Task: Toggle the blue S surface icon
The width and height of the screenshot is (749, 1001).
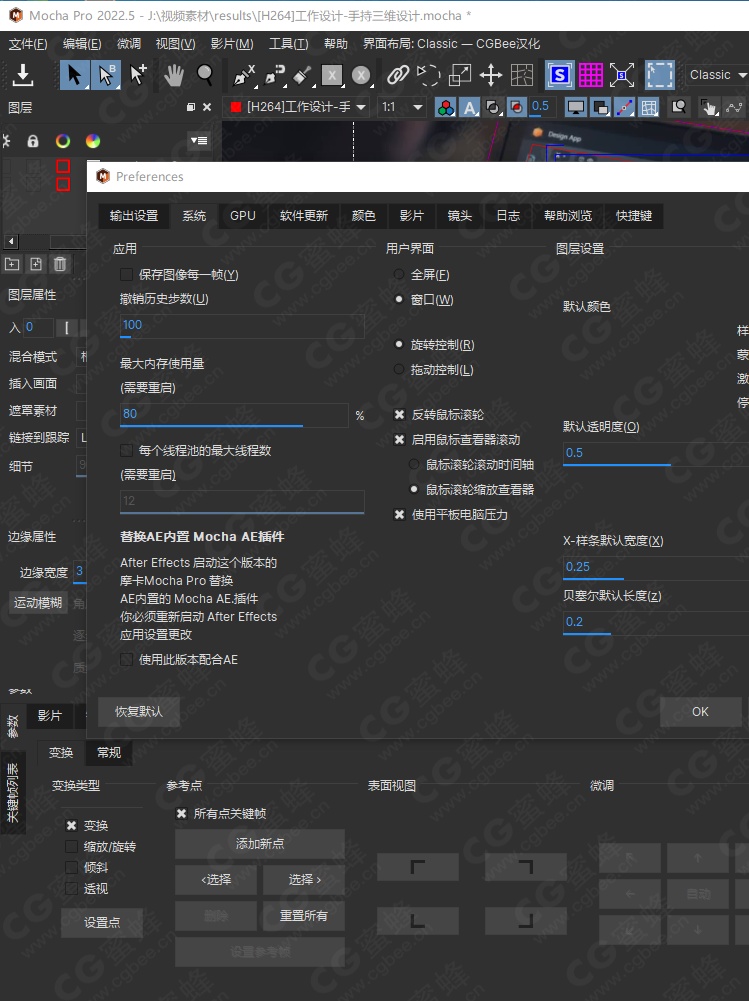Action: pos(559,75)
